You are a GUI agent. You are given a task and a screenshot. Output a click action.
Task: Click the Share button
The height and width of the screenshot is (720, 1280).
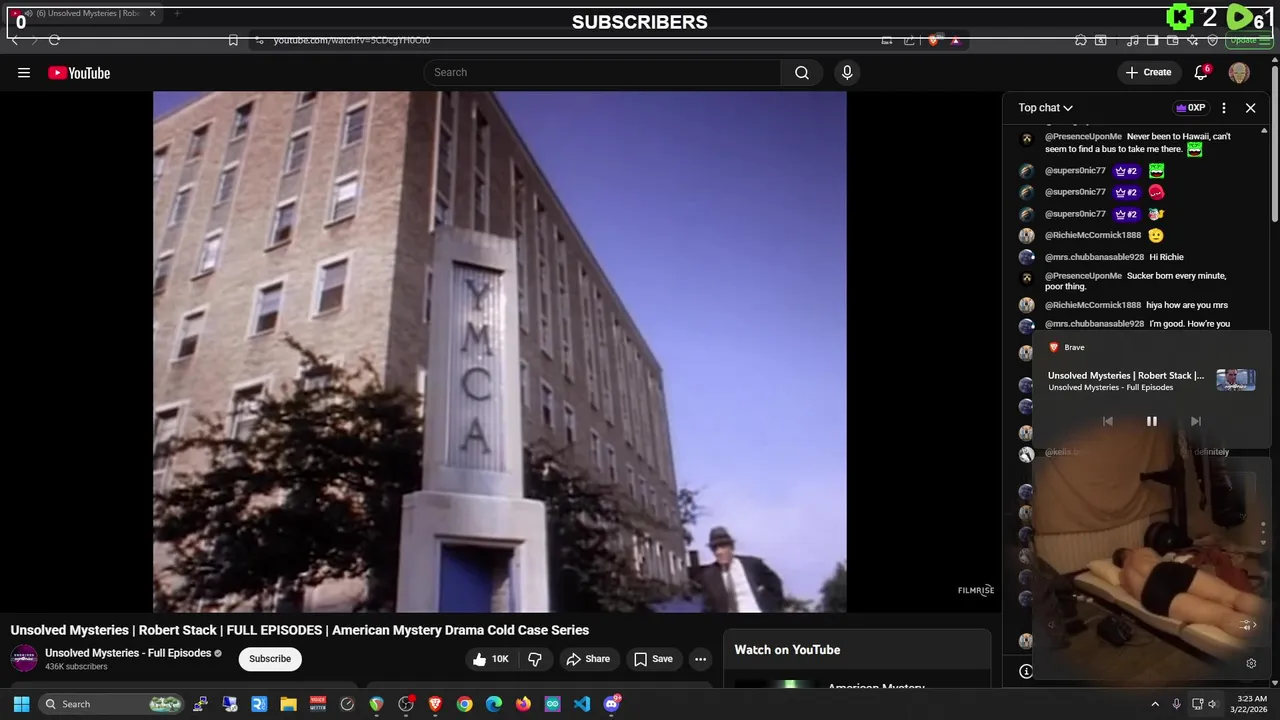pyautogui.click(x=587, y=659)
